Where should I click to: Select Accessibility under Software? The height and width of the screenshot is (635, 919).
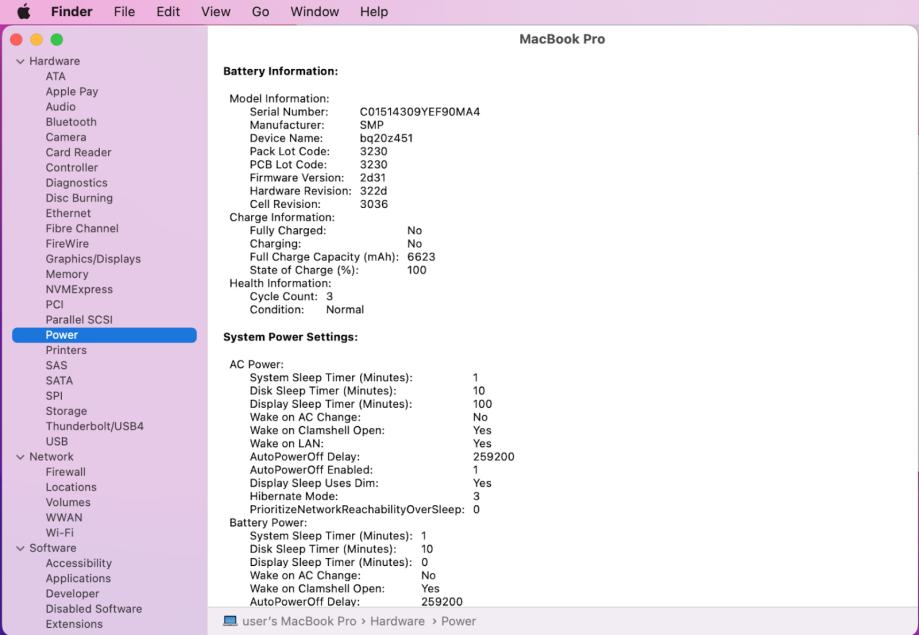(x=79, y=563)
